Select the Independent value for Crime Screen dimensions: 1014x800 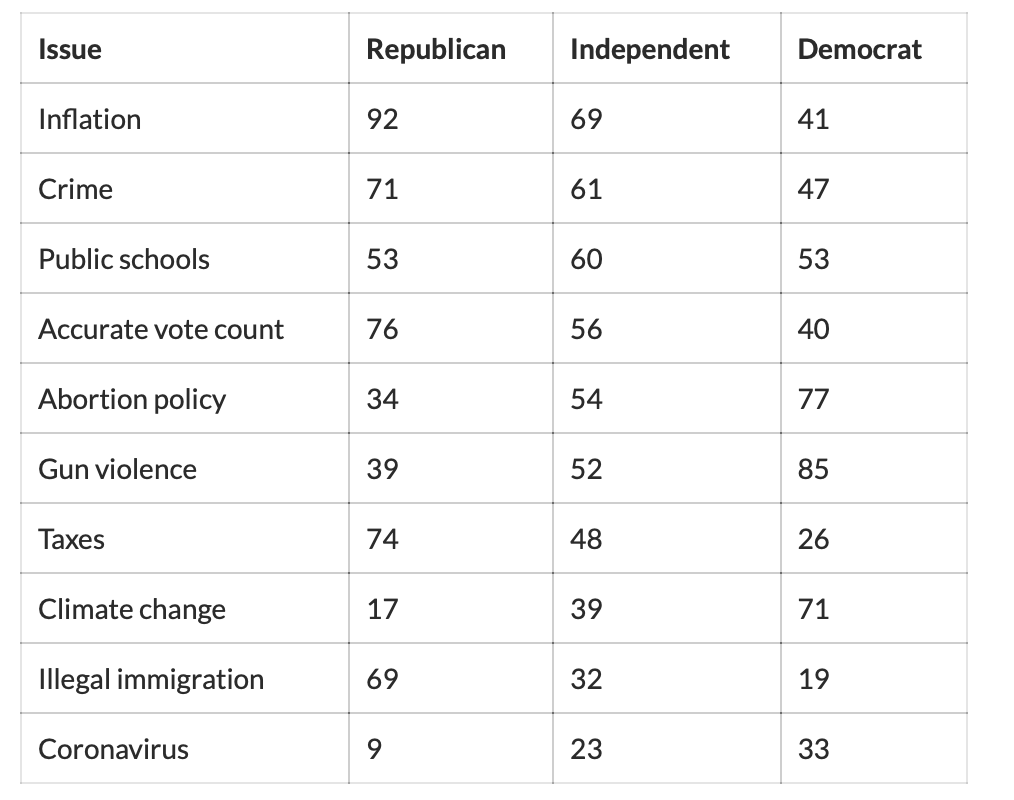point(587,189)
